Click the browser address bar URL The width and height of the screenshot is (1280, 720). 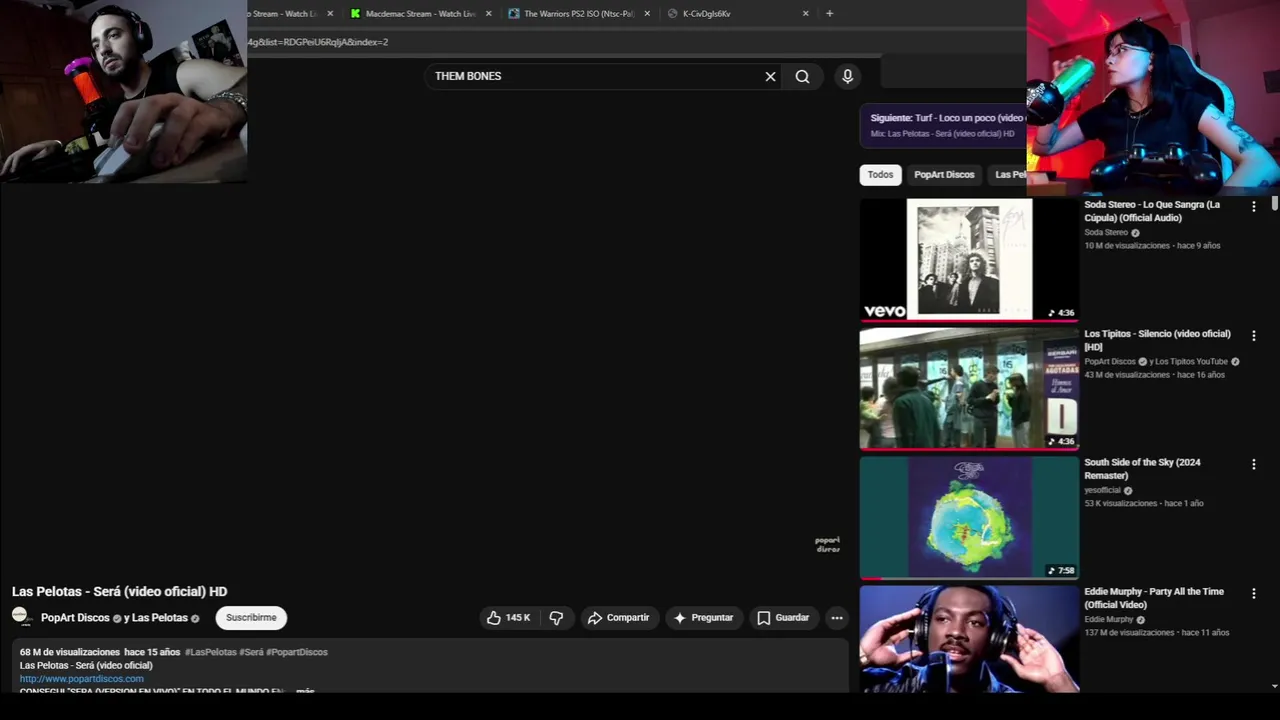(318, 42)
